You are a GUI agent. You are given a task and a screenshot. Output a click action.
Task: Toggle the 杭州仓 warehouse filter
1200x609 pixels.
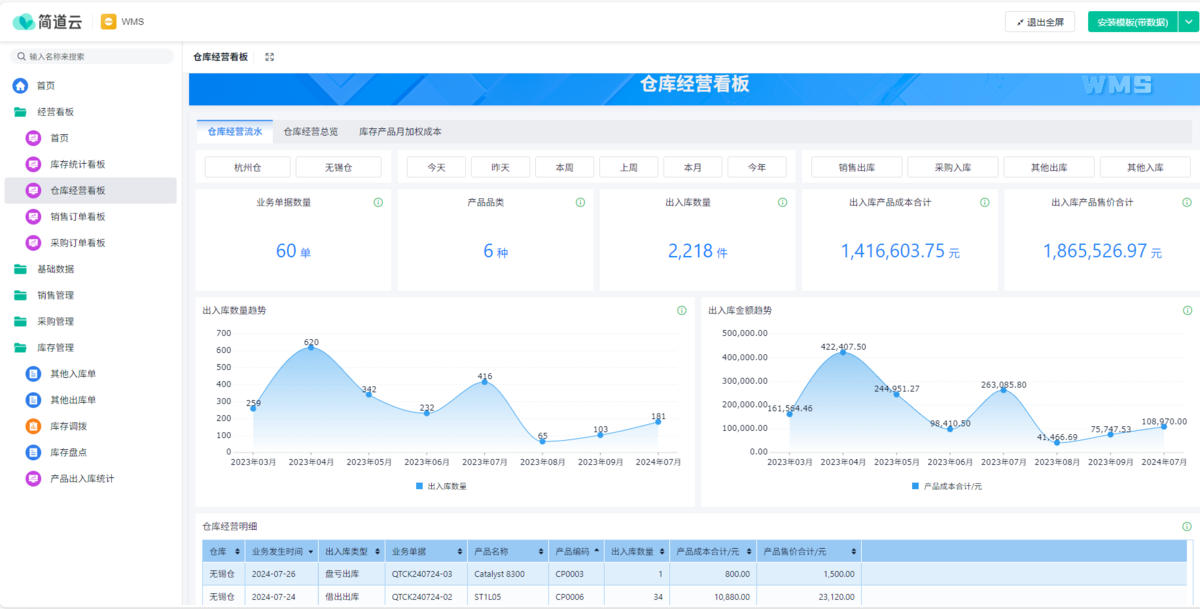247,168
